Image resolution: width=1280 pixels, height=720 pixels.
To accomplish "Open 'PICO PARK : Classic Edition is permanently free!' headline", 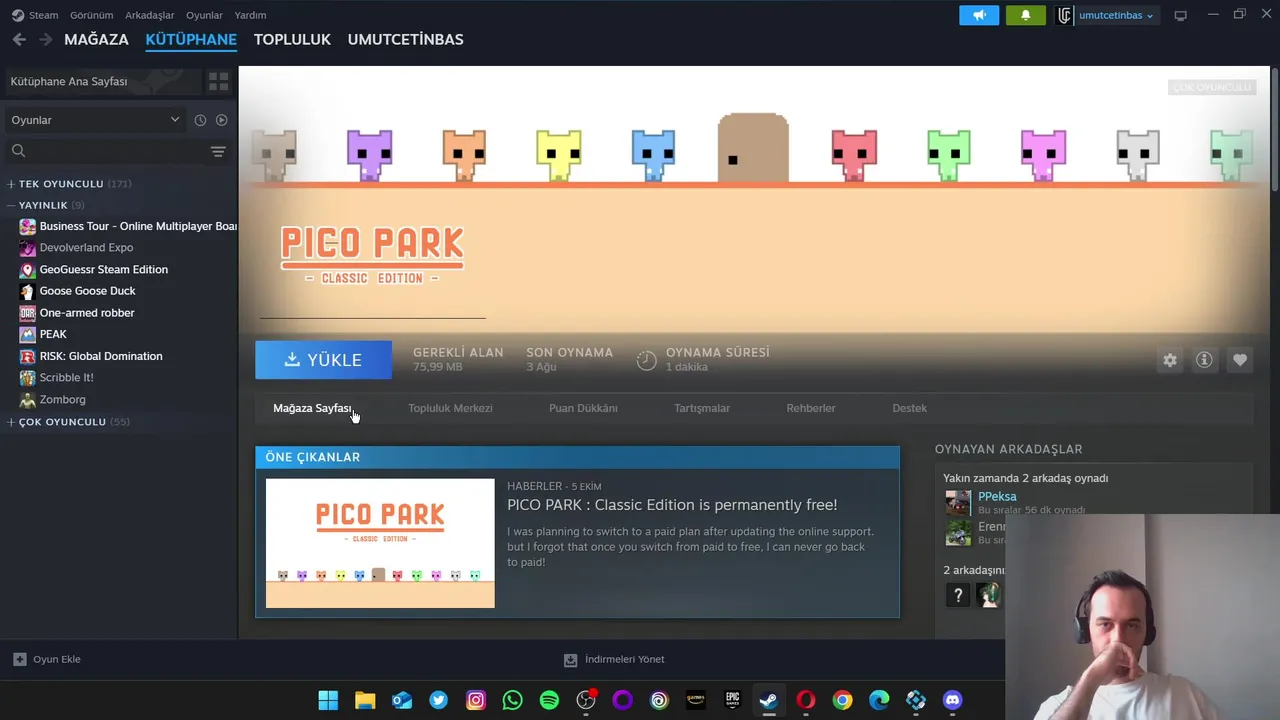I will tap(672, 505).
